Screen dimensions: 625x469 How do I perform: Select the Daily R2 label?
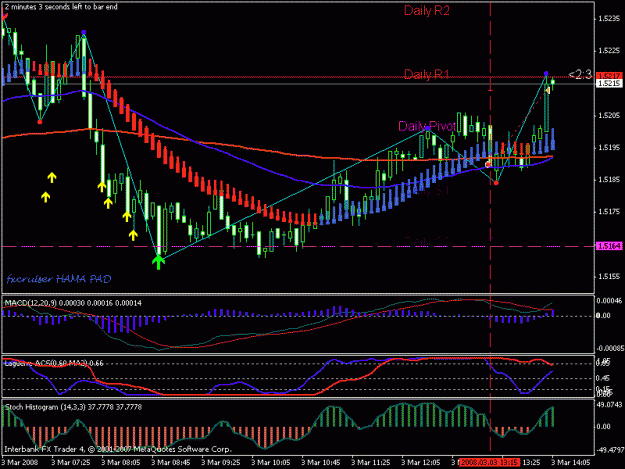426,10
